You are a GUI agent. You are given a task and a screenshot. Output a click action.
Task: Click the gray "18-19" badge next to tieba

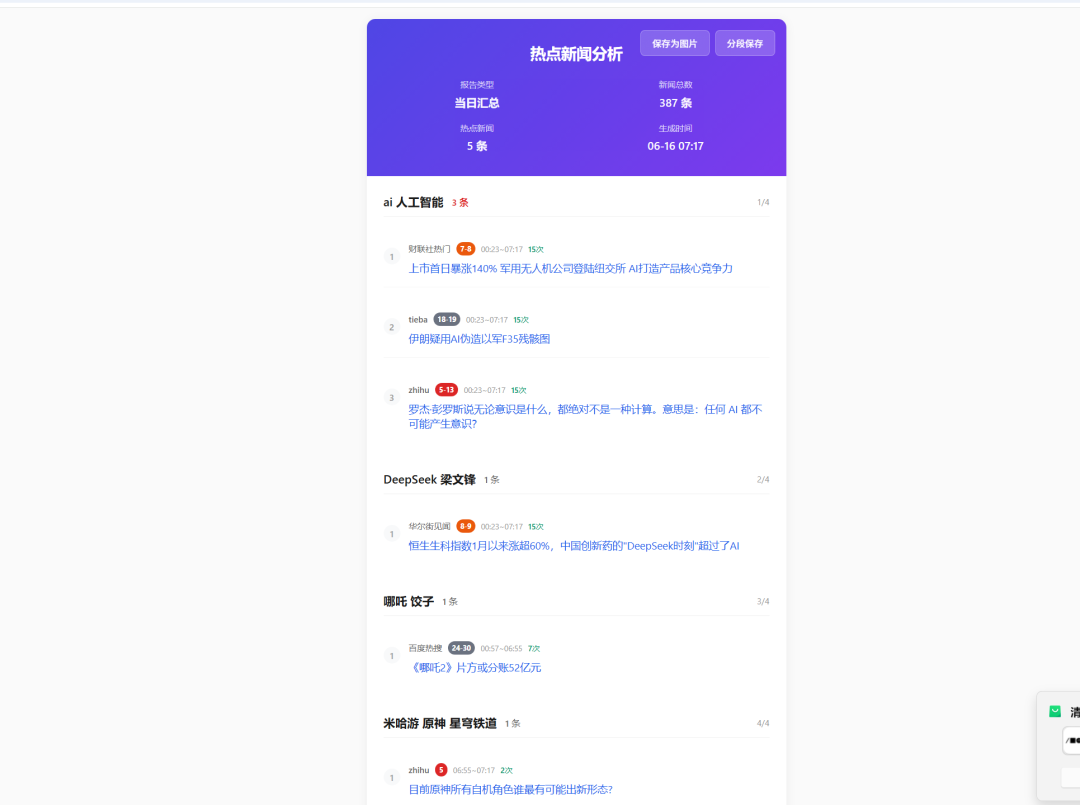446,319
